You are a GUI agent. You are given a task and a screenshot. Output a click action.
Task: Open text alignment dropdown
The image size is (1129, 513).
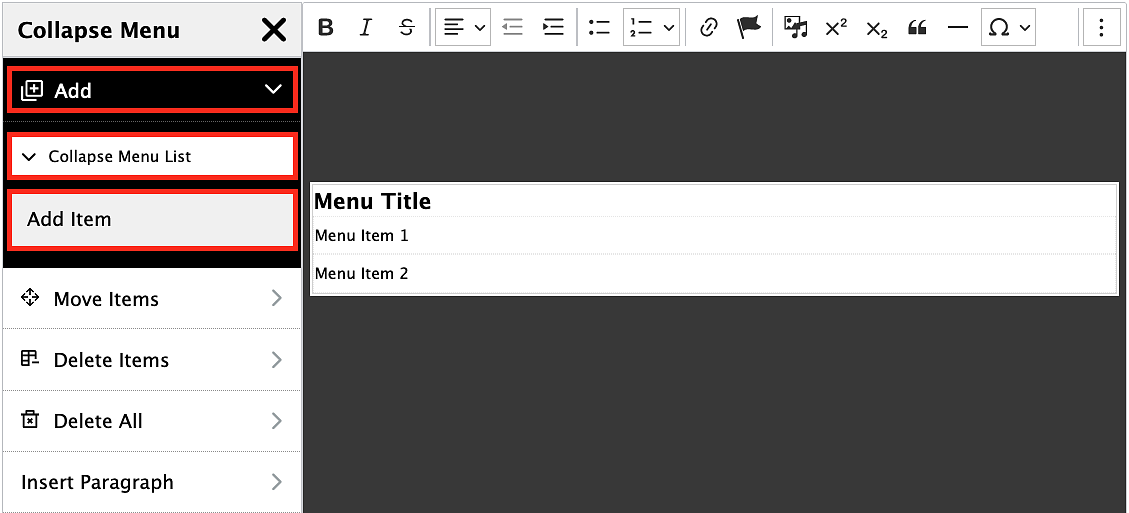(x=463, y=27)
